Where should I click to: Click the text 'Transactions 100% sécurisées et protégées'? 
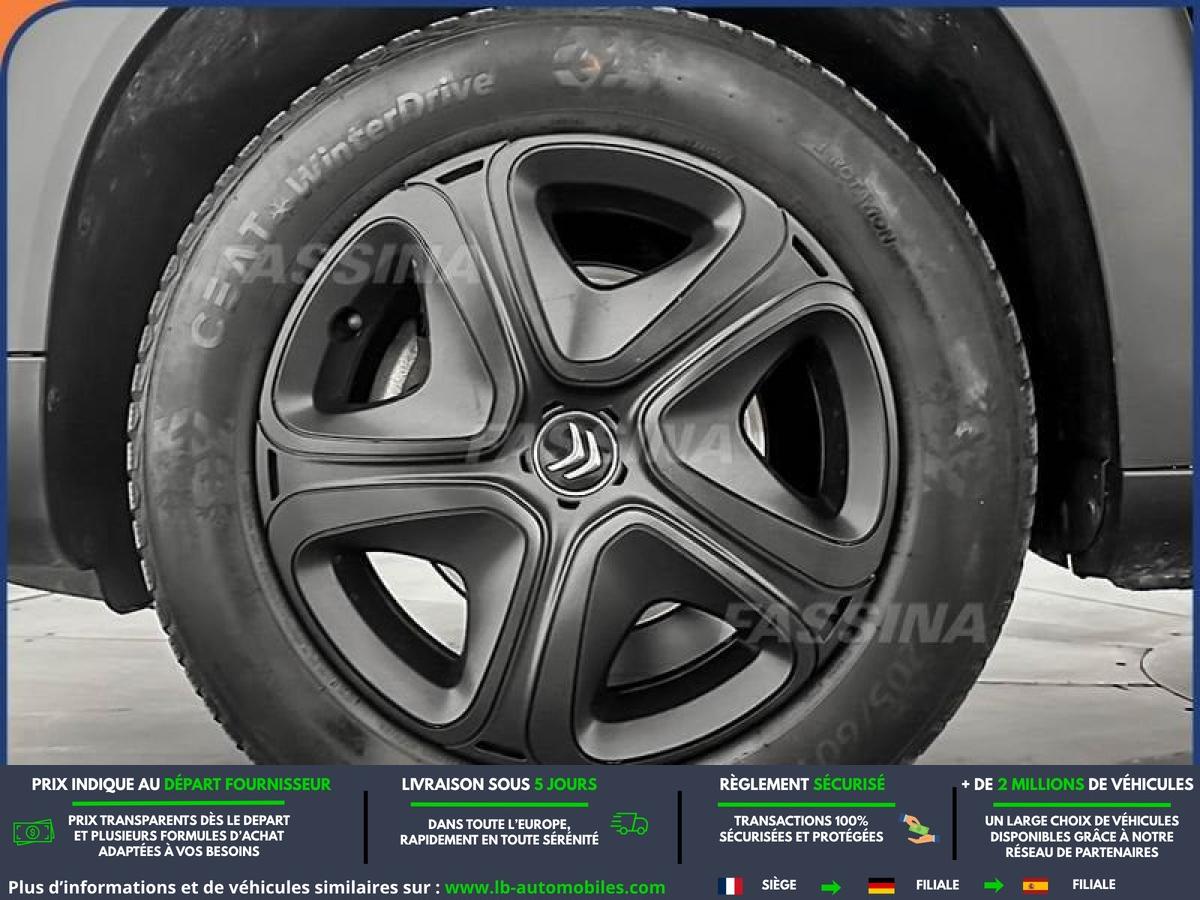click(x=801, y=829)
